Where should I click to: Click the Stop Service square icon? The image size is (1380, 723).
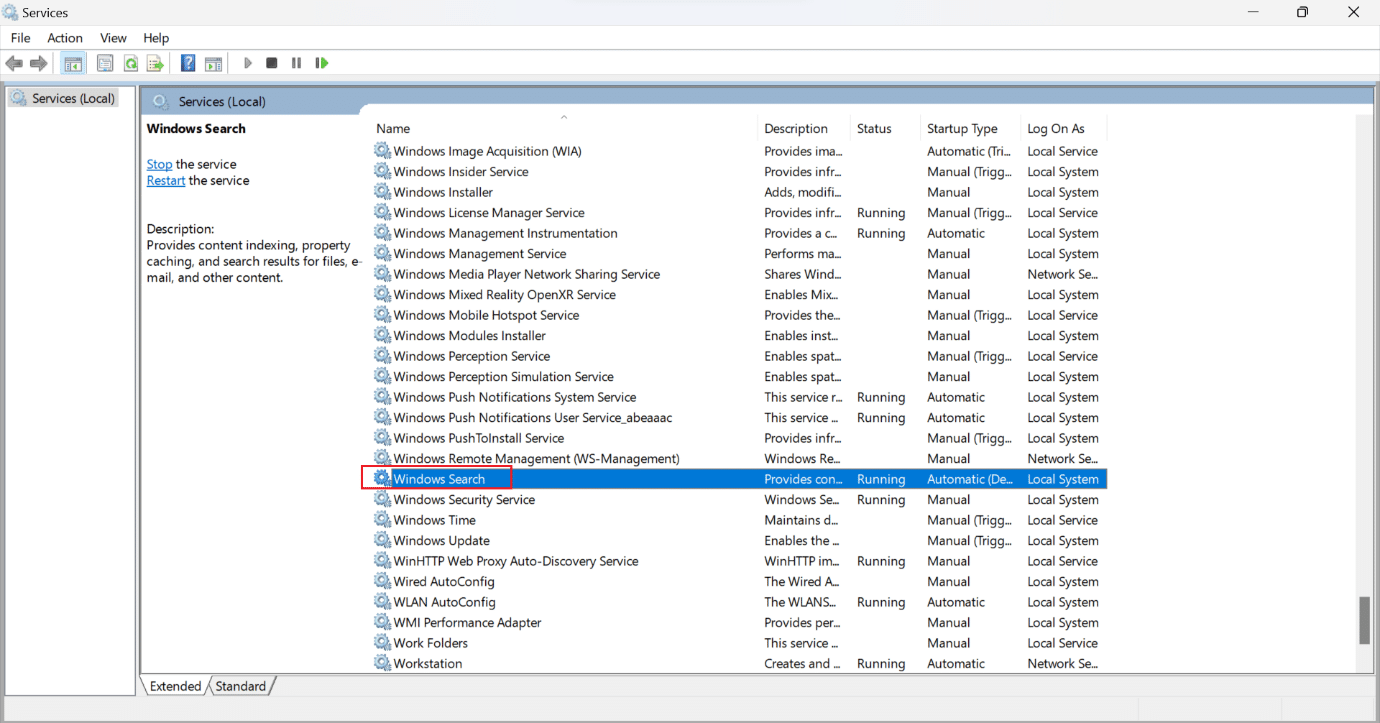point(271,63)
